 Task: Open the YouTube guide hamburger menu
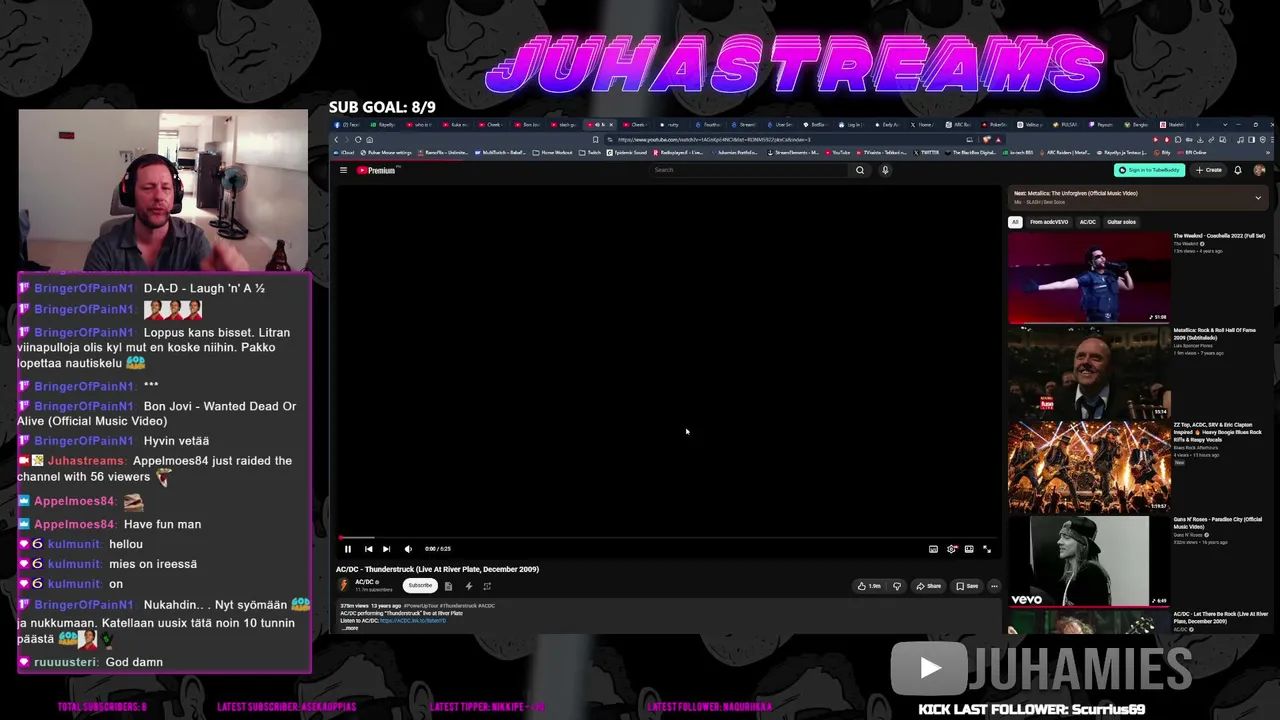point(343,170)
